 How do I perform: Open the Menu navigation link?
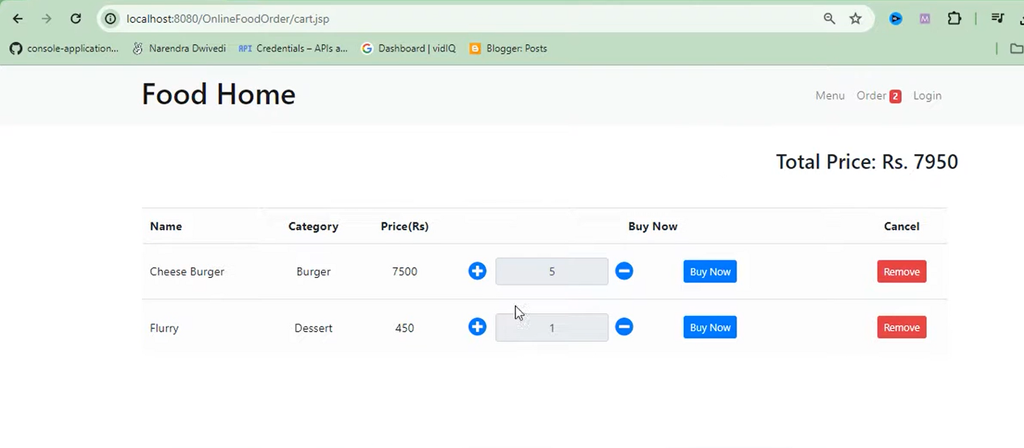click(830, 96)
